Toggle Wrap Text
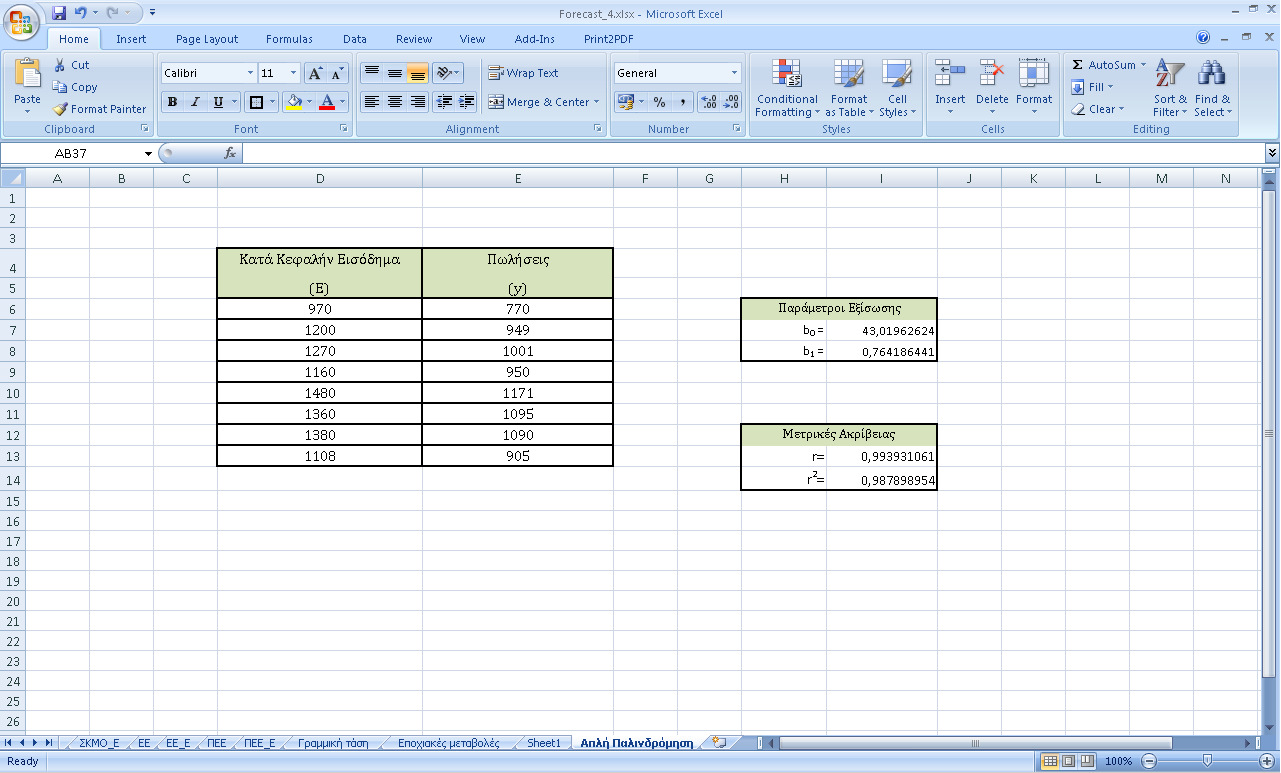Screen dimensions: 1281x773 click(523, 73)
